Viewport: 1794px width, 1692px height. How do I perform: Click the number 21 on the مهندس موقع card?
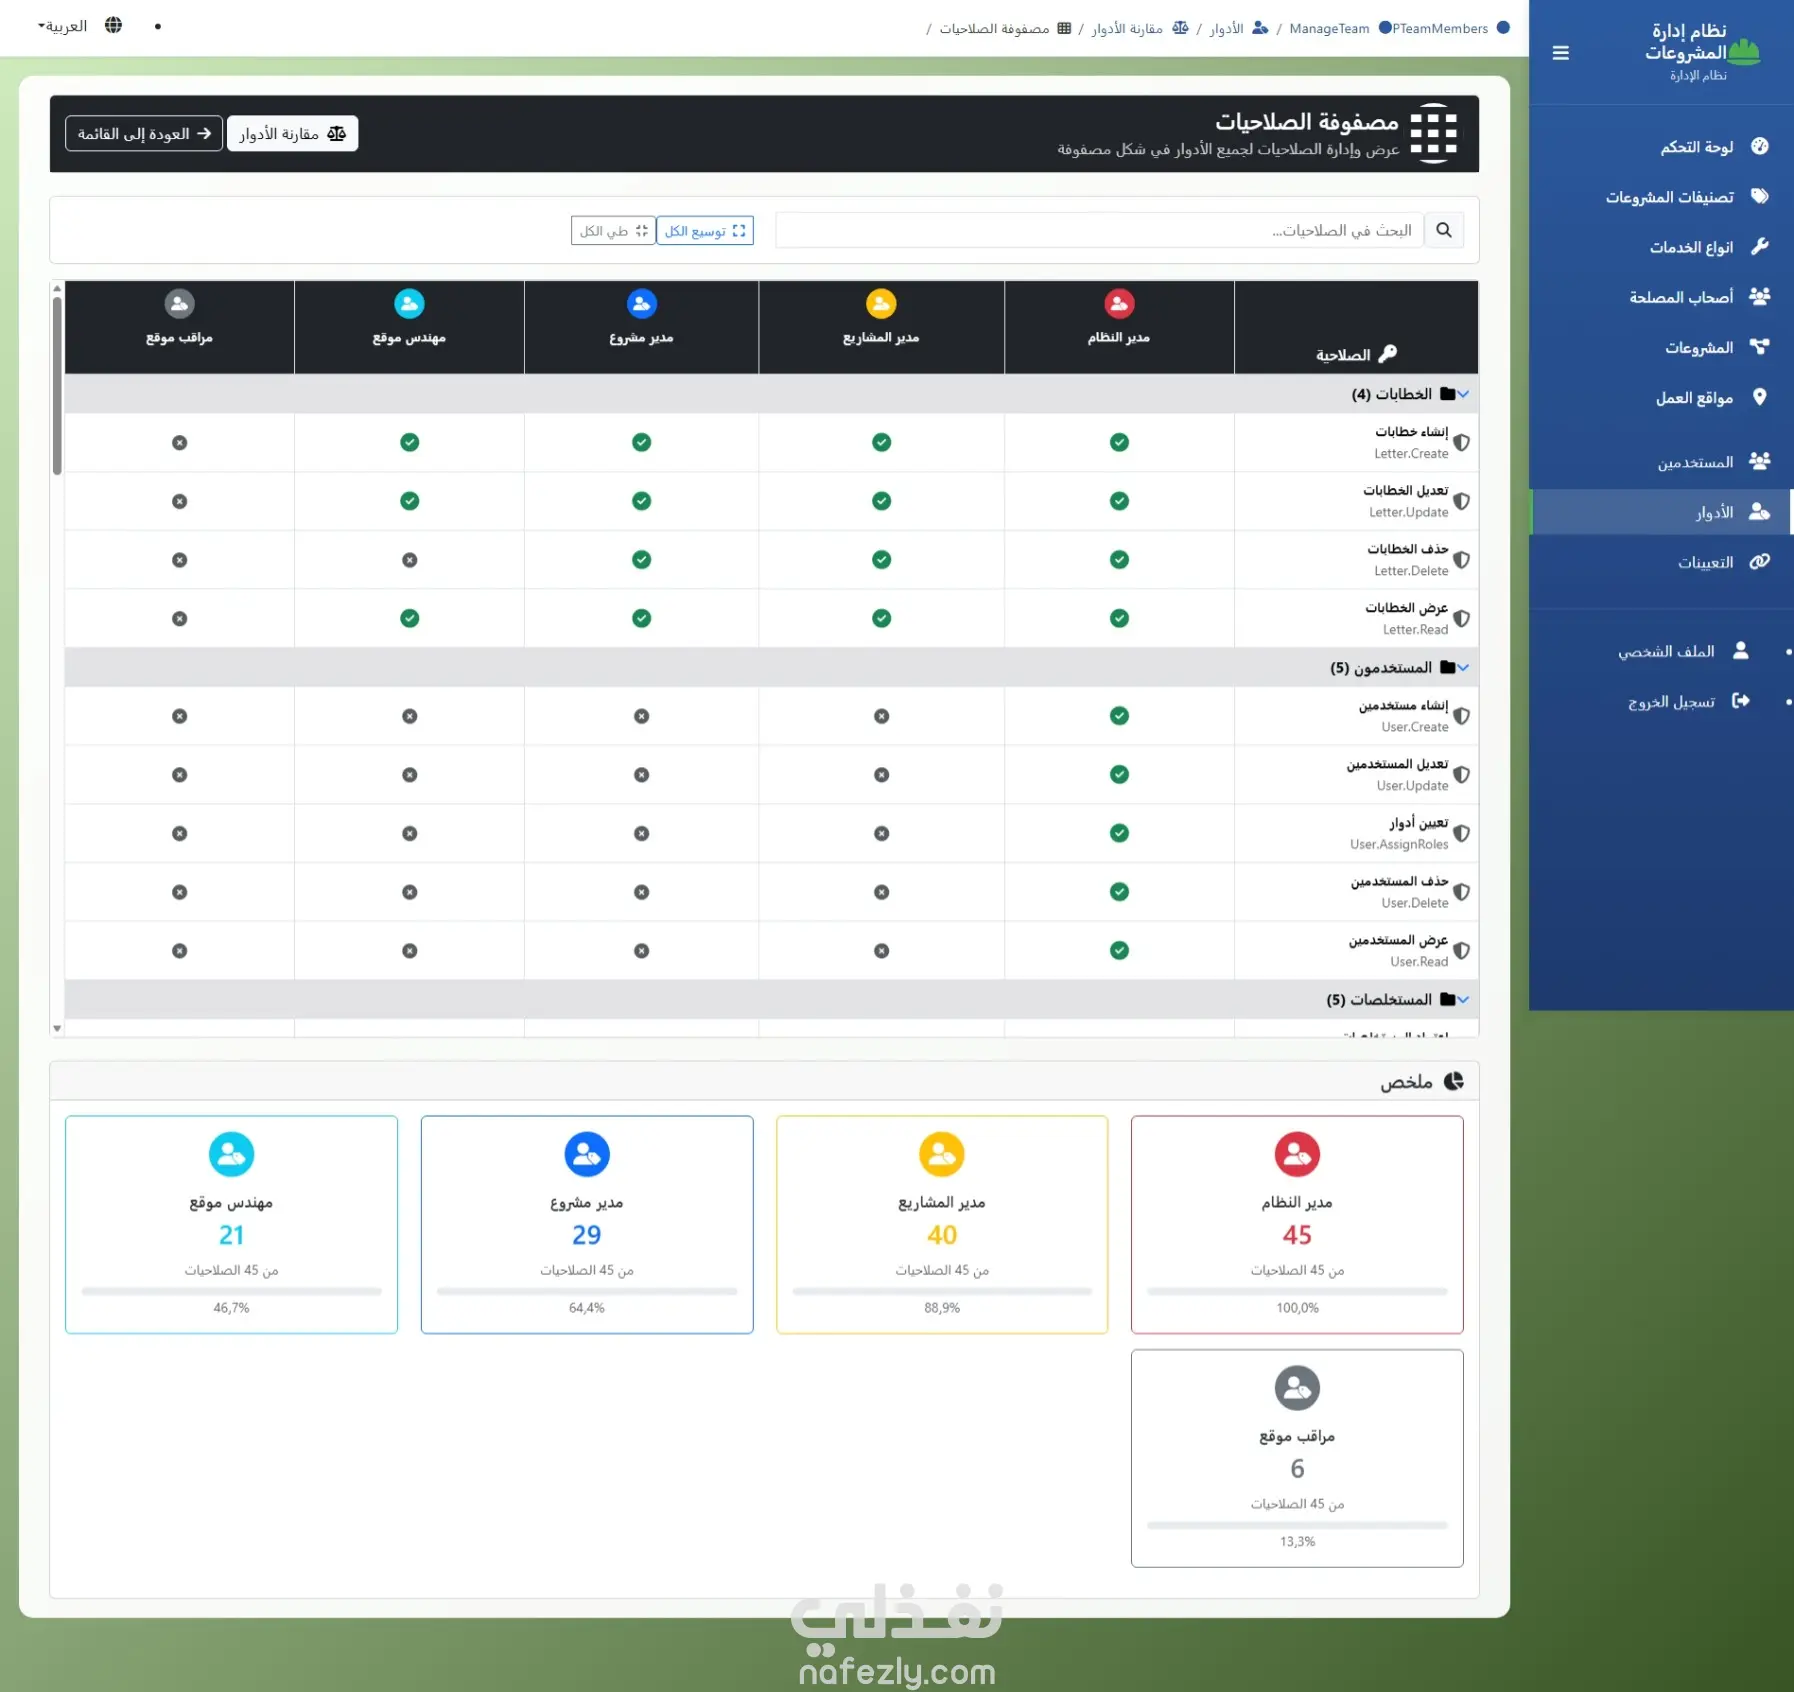pos(231,1235)
